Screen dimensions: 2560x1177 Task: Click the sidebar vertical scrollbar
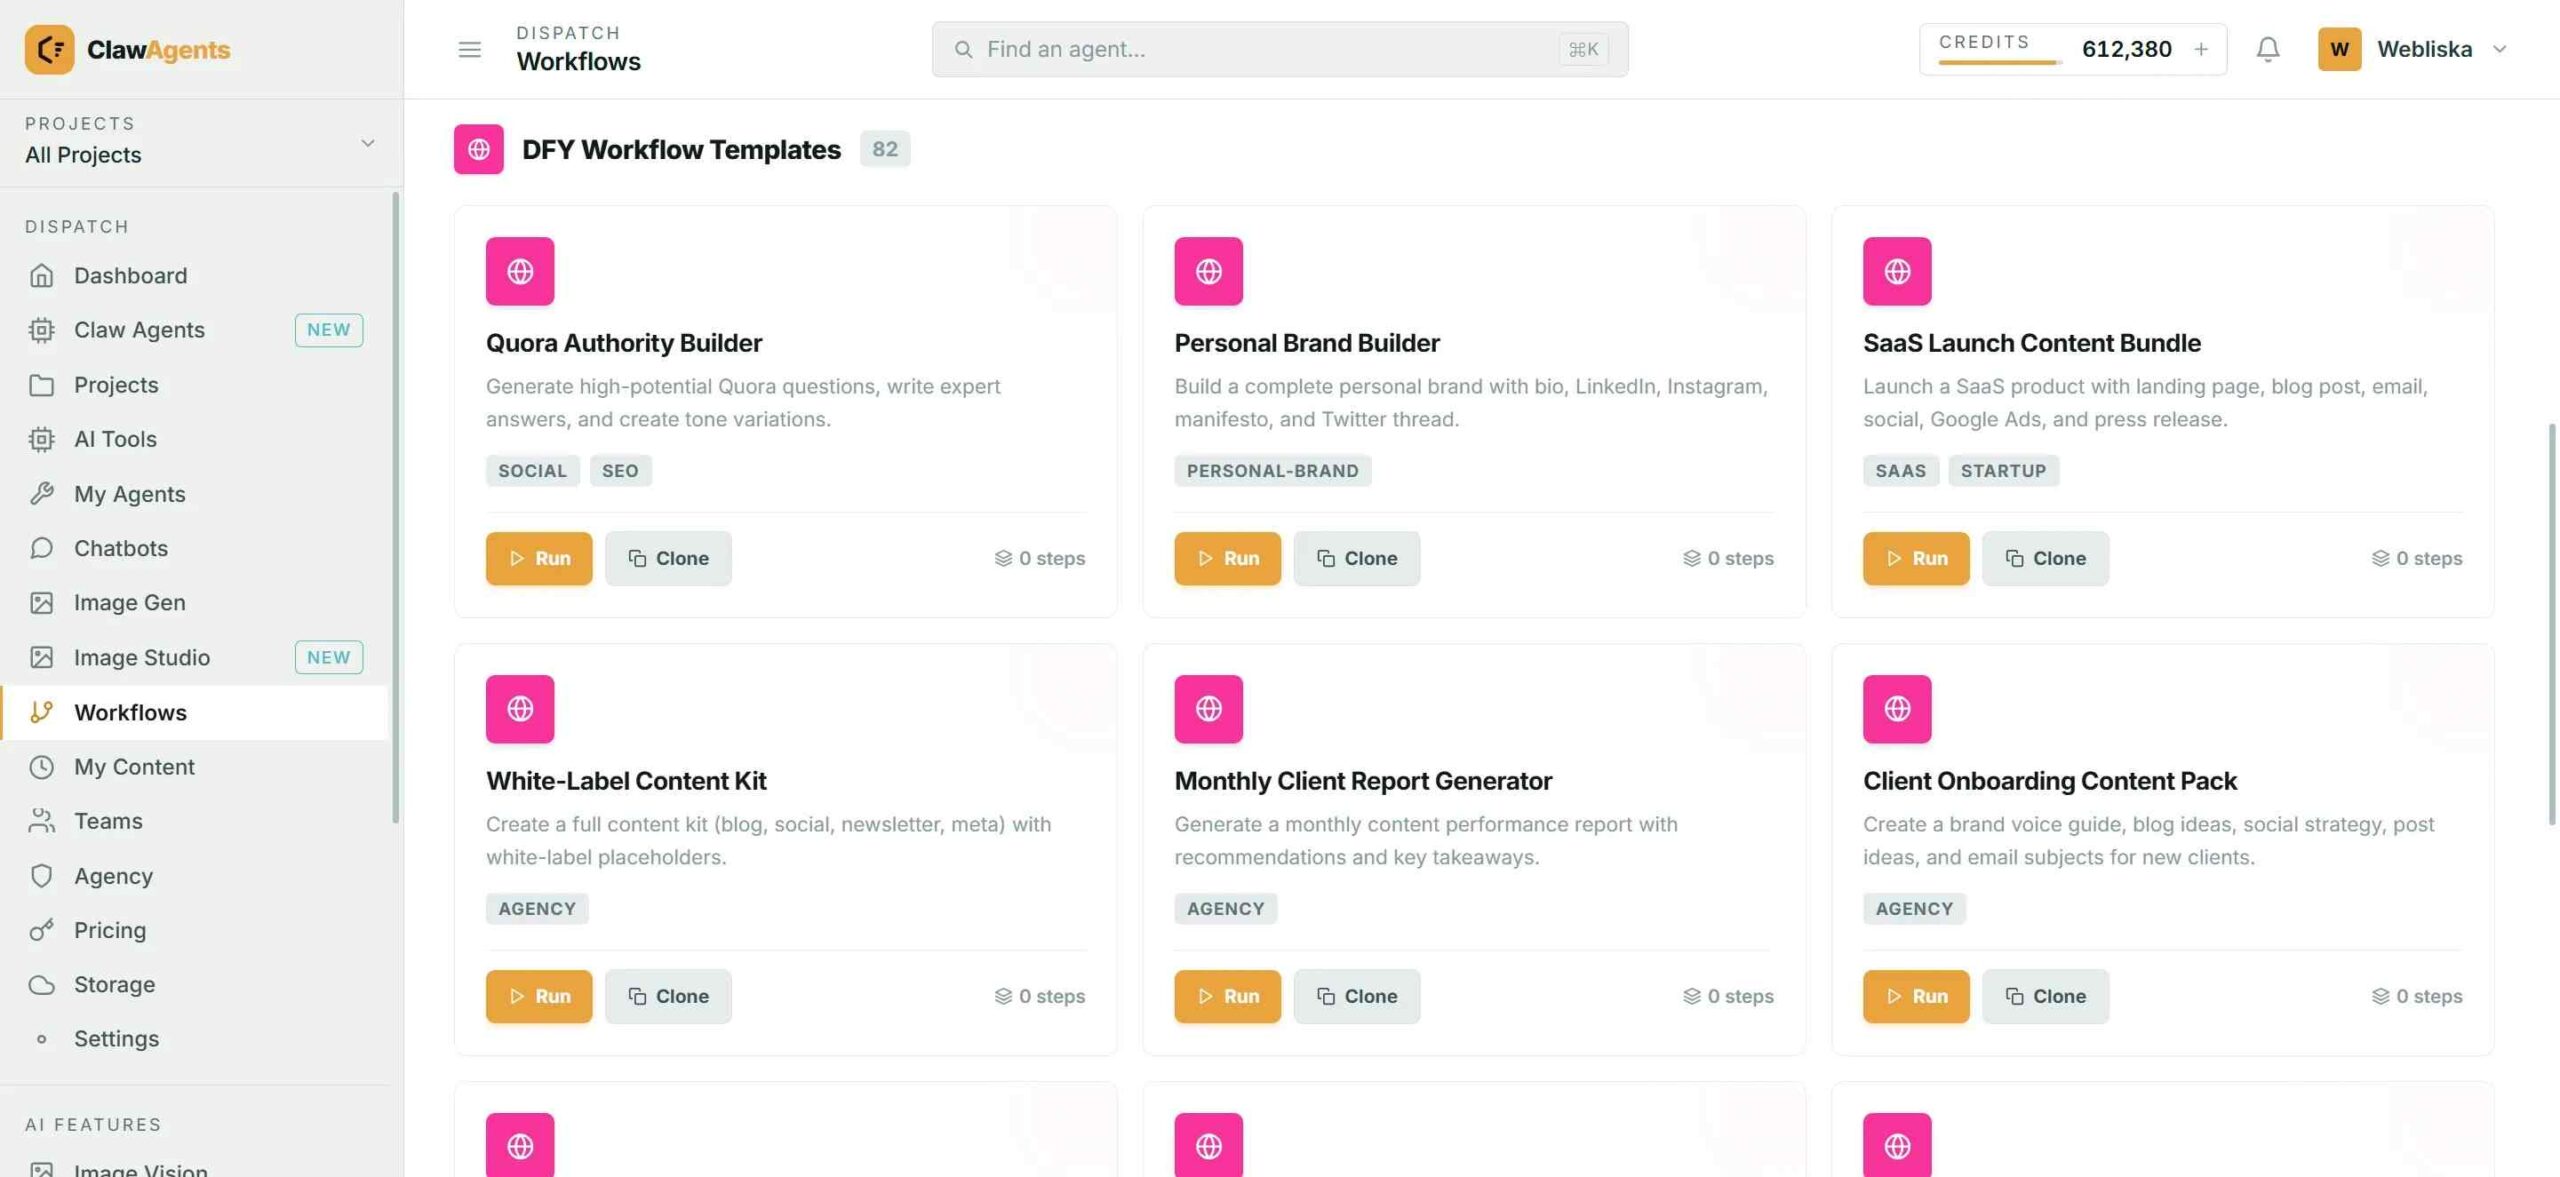coord(396,507)
